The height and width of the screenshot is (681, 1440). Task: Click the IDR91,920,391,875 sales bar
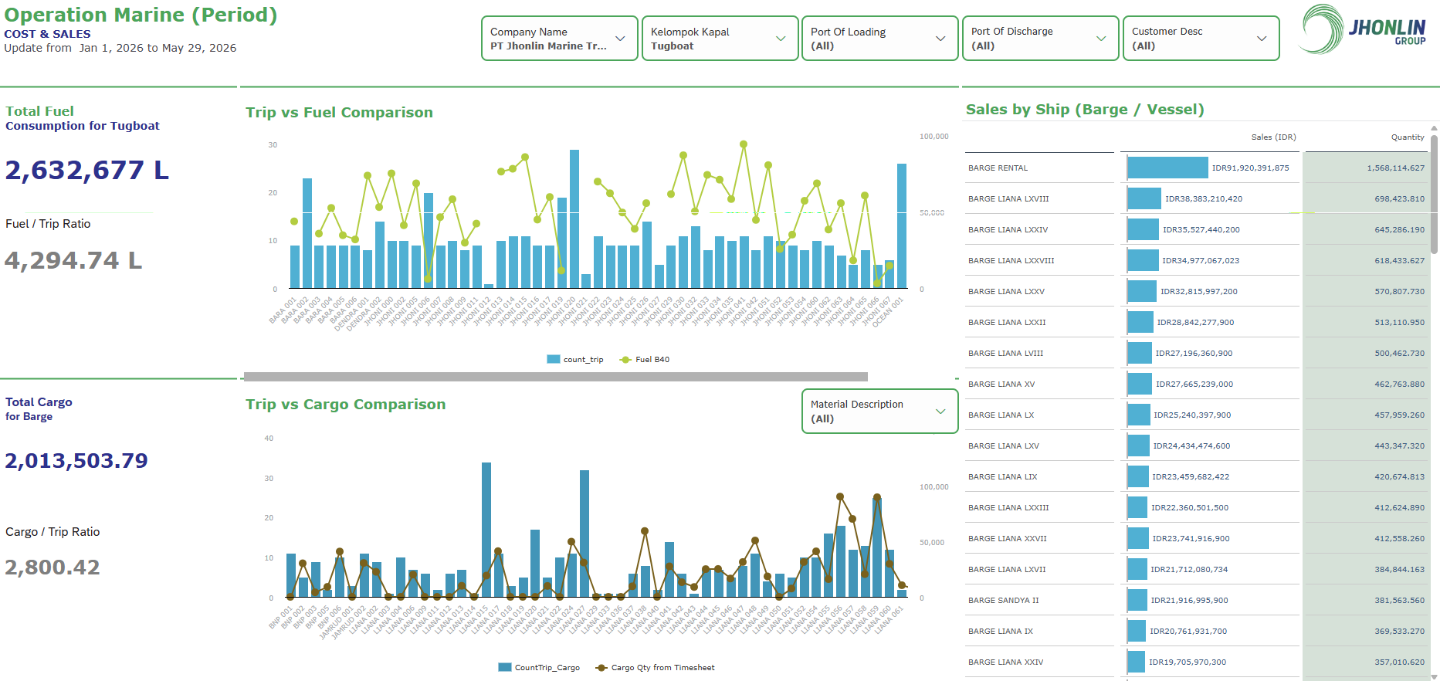(1167, 168)
